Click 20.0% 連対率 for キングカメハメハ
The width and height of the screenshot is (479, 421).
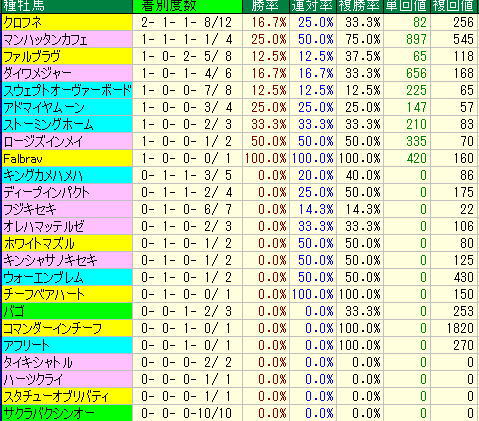coord(316,175)
